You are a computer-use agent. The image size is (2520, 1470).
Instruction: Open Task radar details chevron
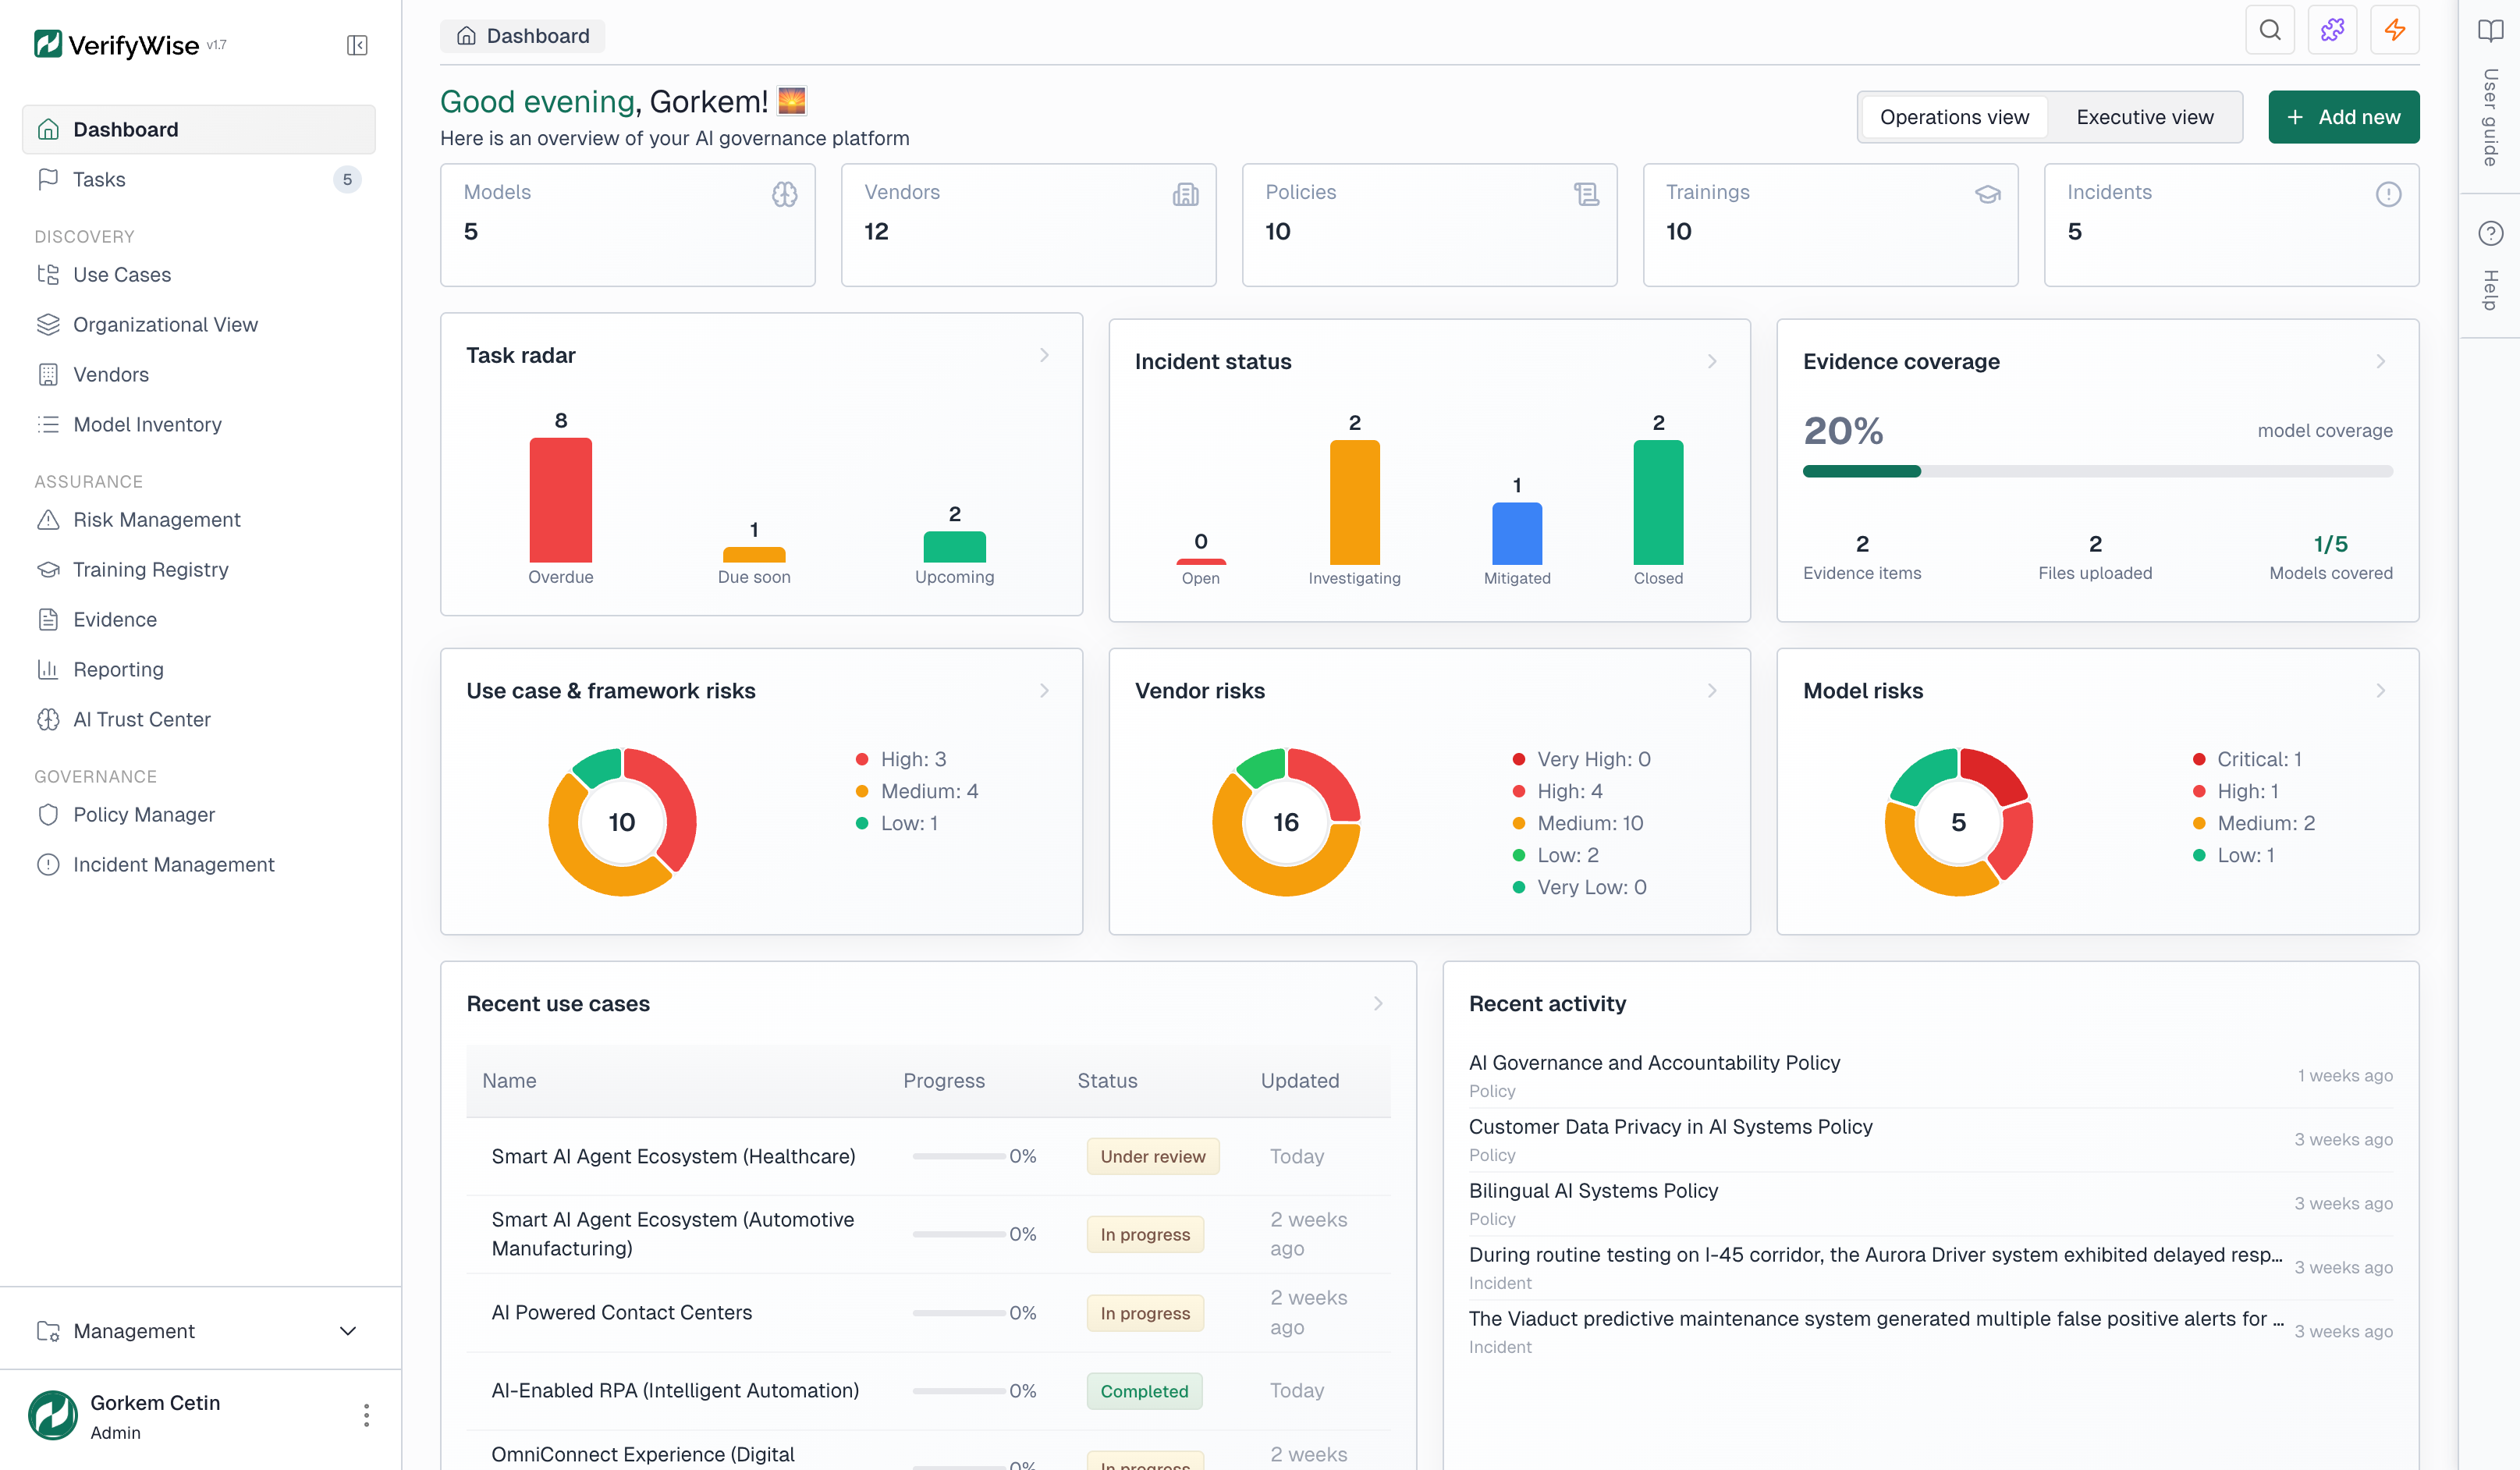point(1044,355)
